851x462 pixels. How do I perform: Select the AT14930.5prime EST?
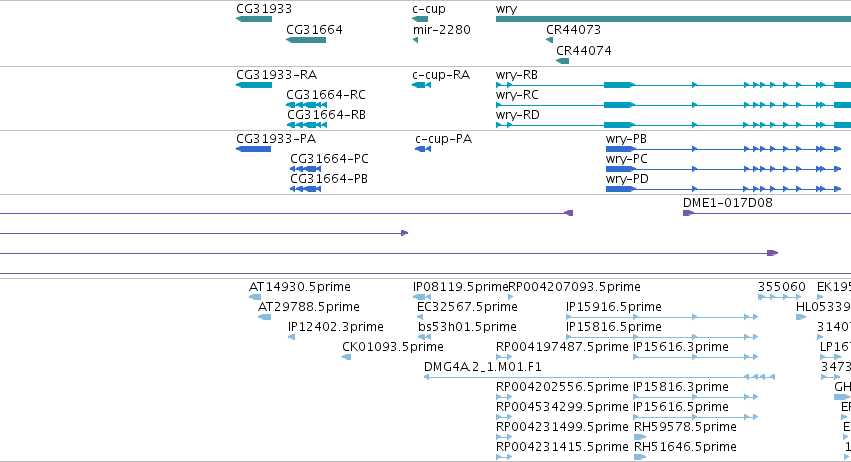pos(255,297)
